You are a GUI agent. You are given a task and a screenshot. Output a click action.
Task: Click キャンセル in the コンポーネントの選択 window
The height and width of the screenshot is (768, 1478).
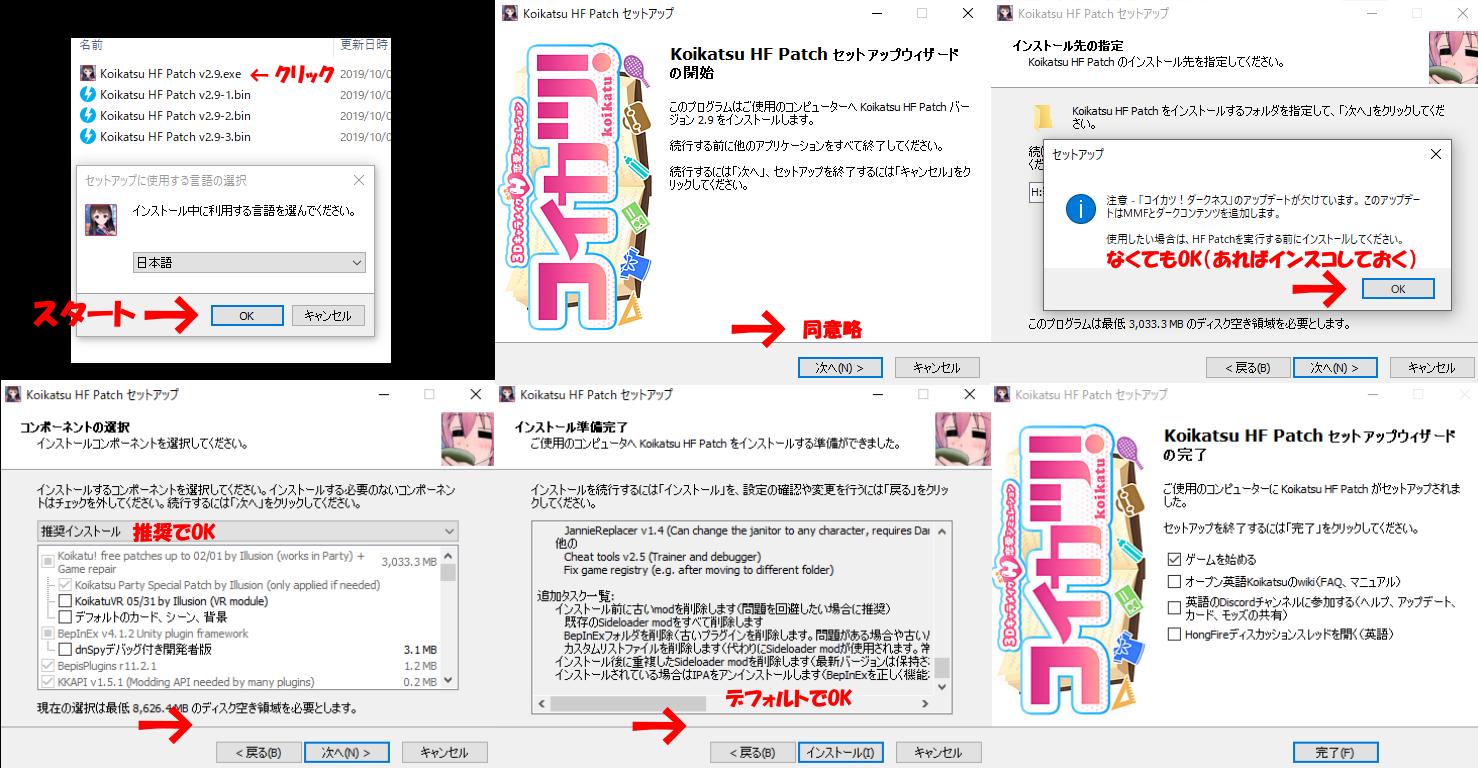443,752
